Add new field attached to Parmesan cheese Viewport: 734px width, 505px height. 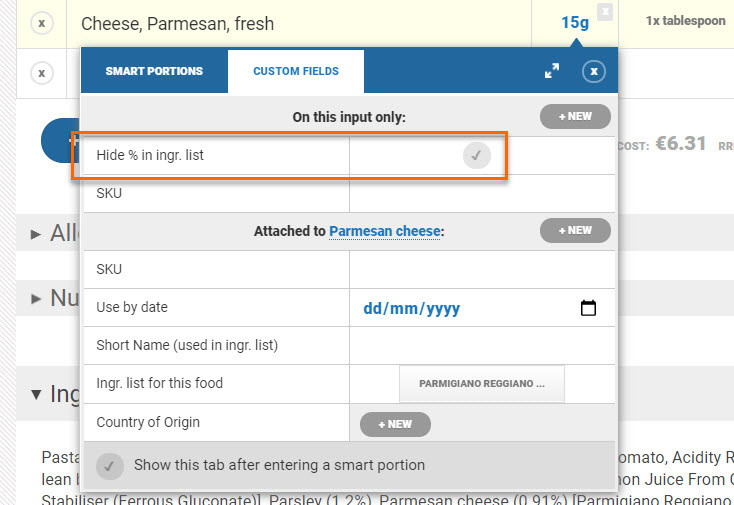[x=575, y=231]
